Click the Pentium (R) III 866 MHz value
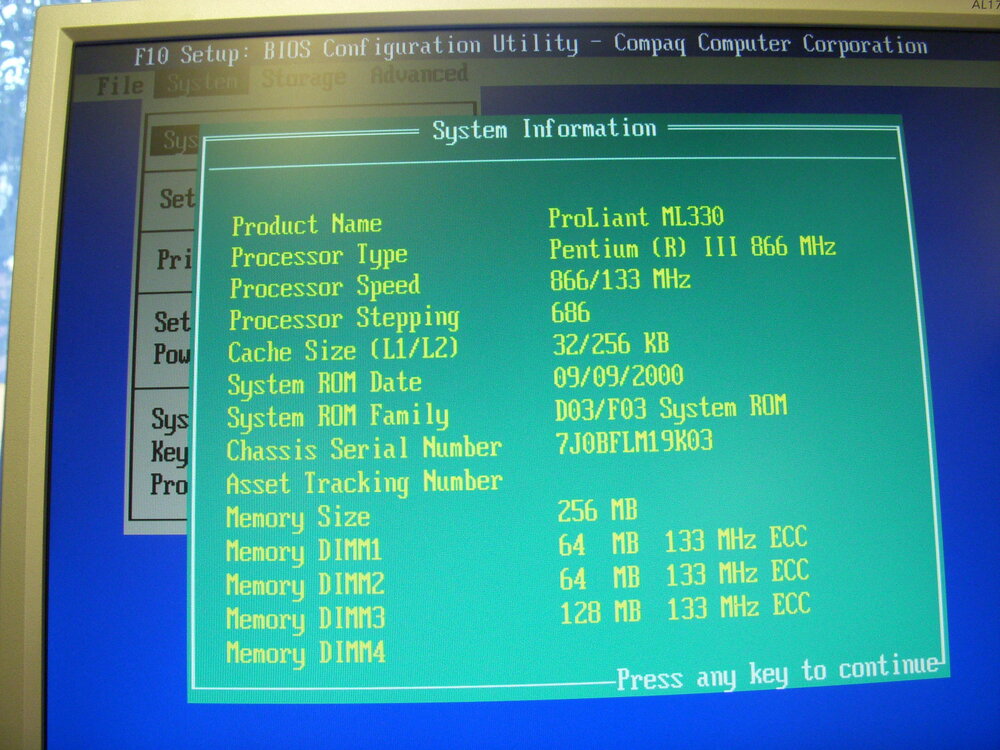This screenshot has width=1000, height=750. coord(693,247)
